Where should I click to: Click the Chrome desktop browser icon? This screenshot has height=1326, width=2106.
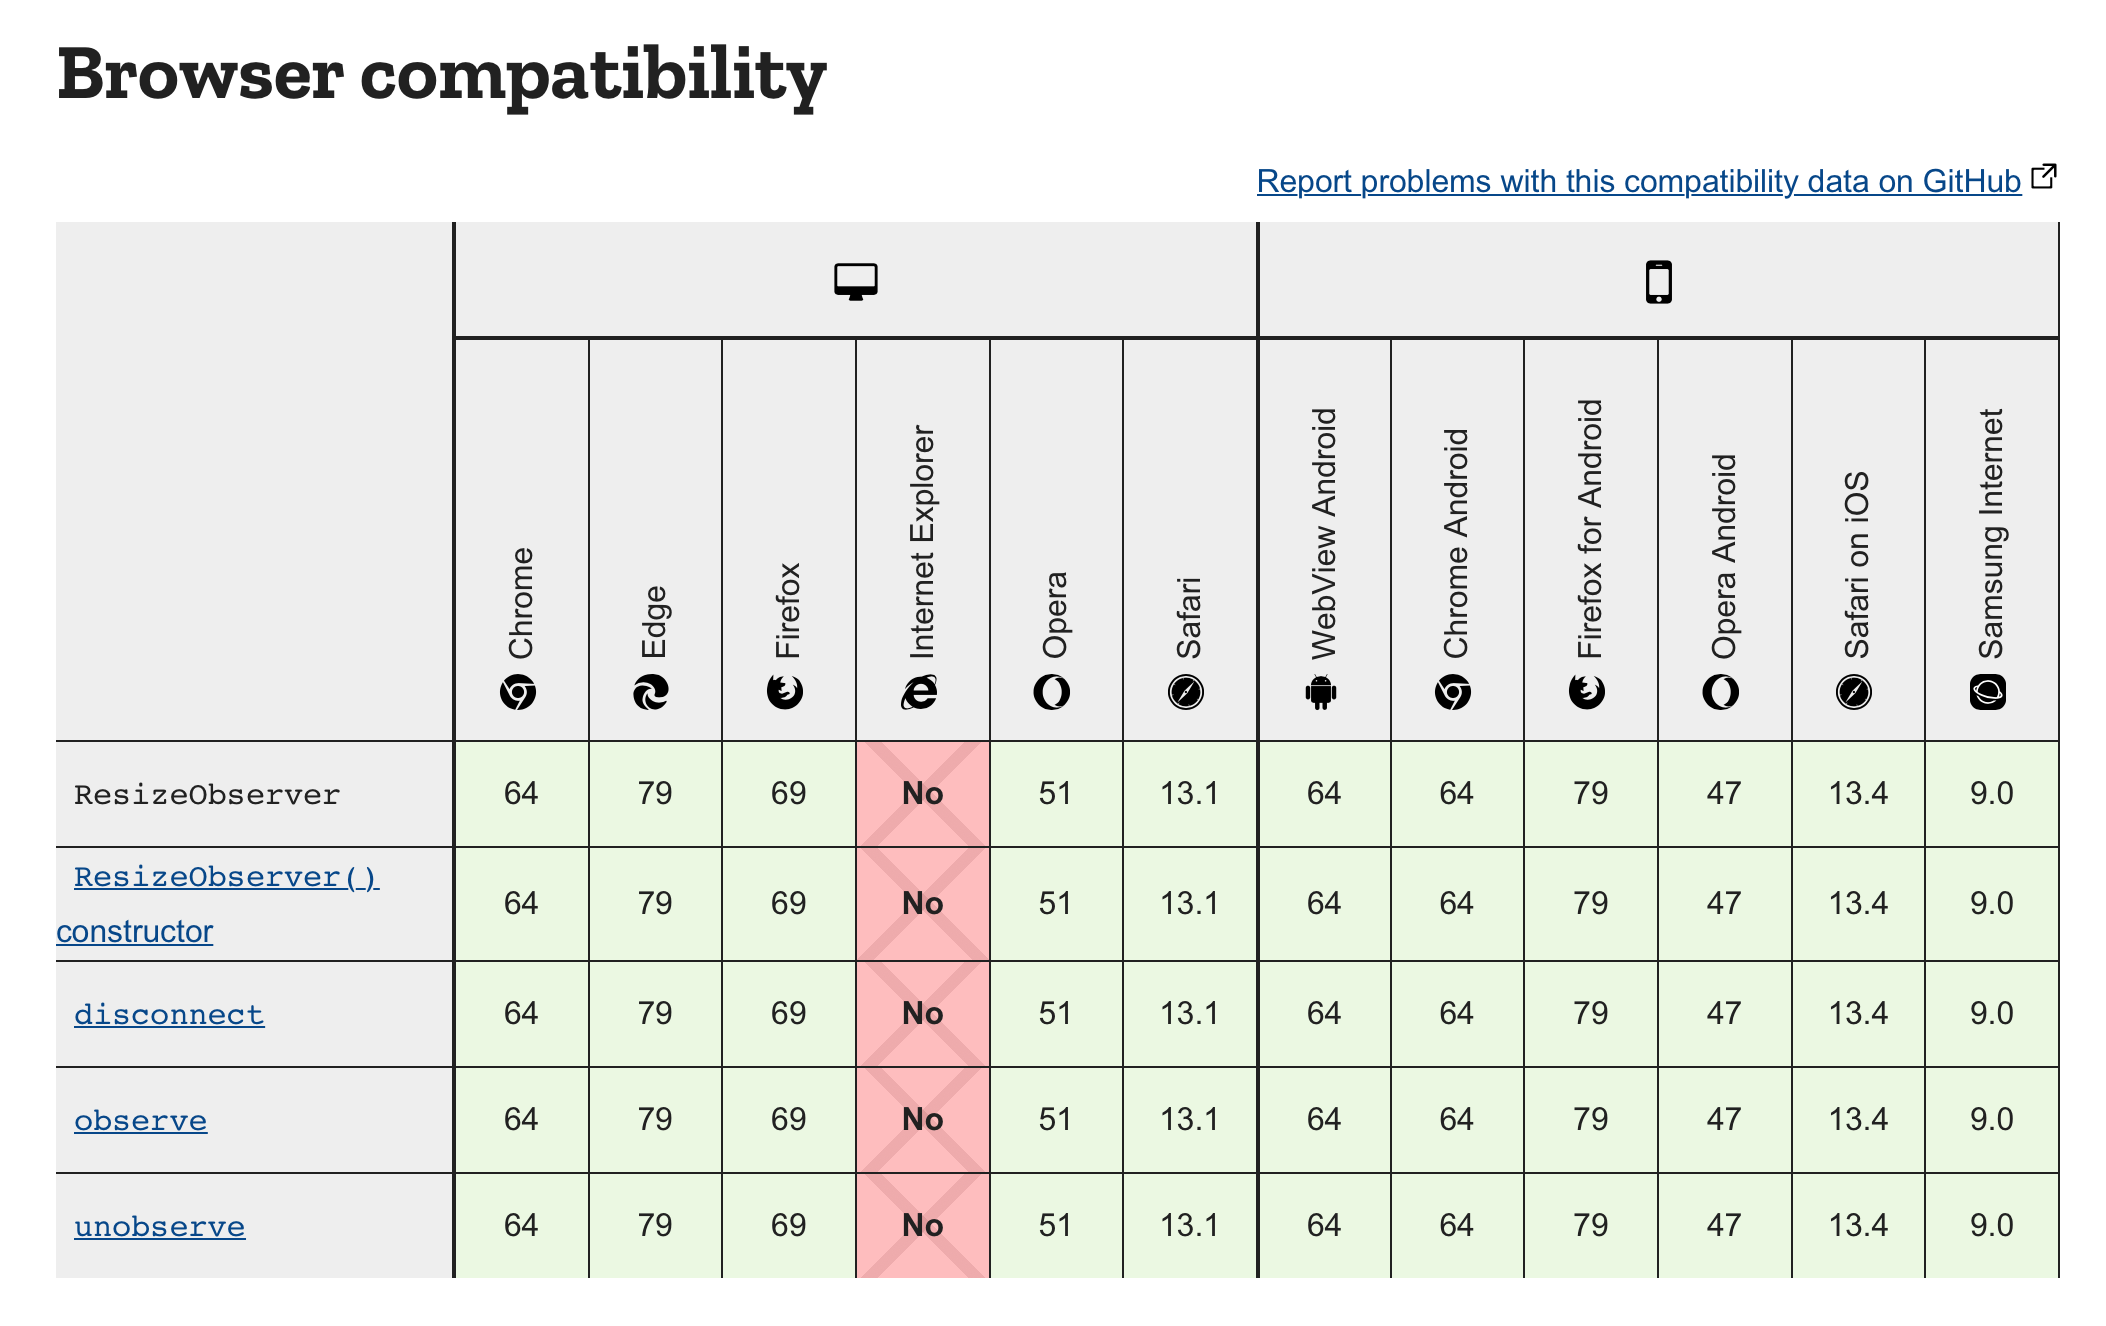click(x=518, y=692)
